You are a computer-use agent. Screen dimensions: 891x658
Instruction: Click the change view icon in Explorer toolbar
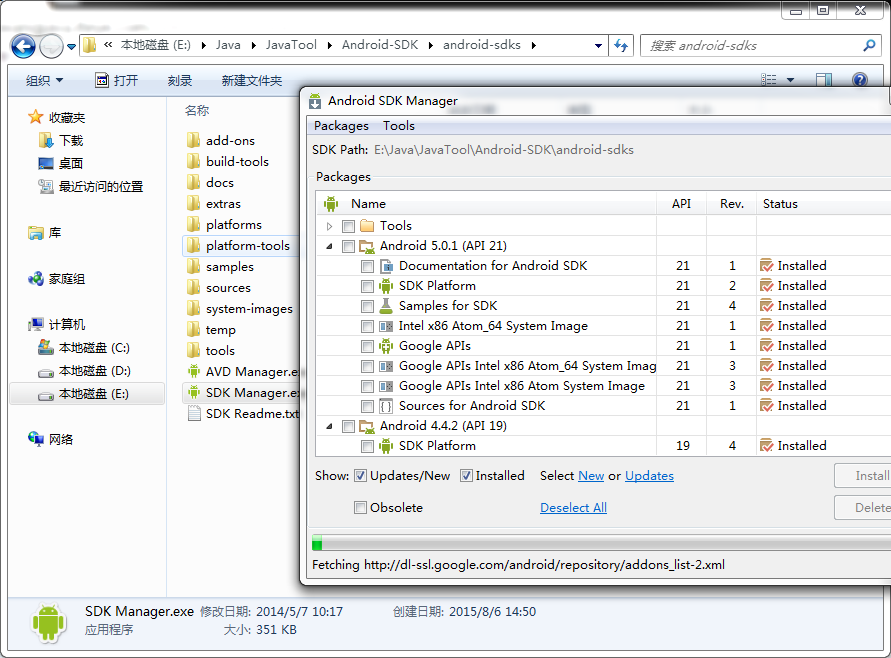click(x=768, y=80)
